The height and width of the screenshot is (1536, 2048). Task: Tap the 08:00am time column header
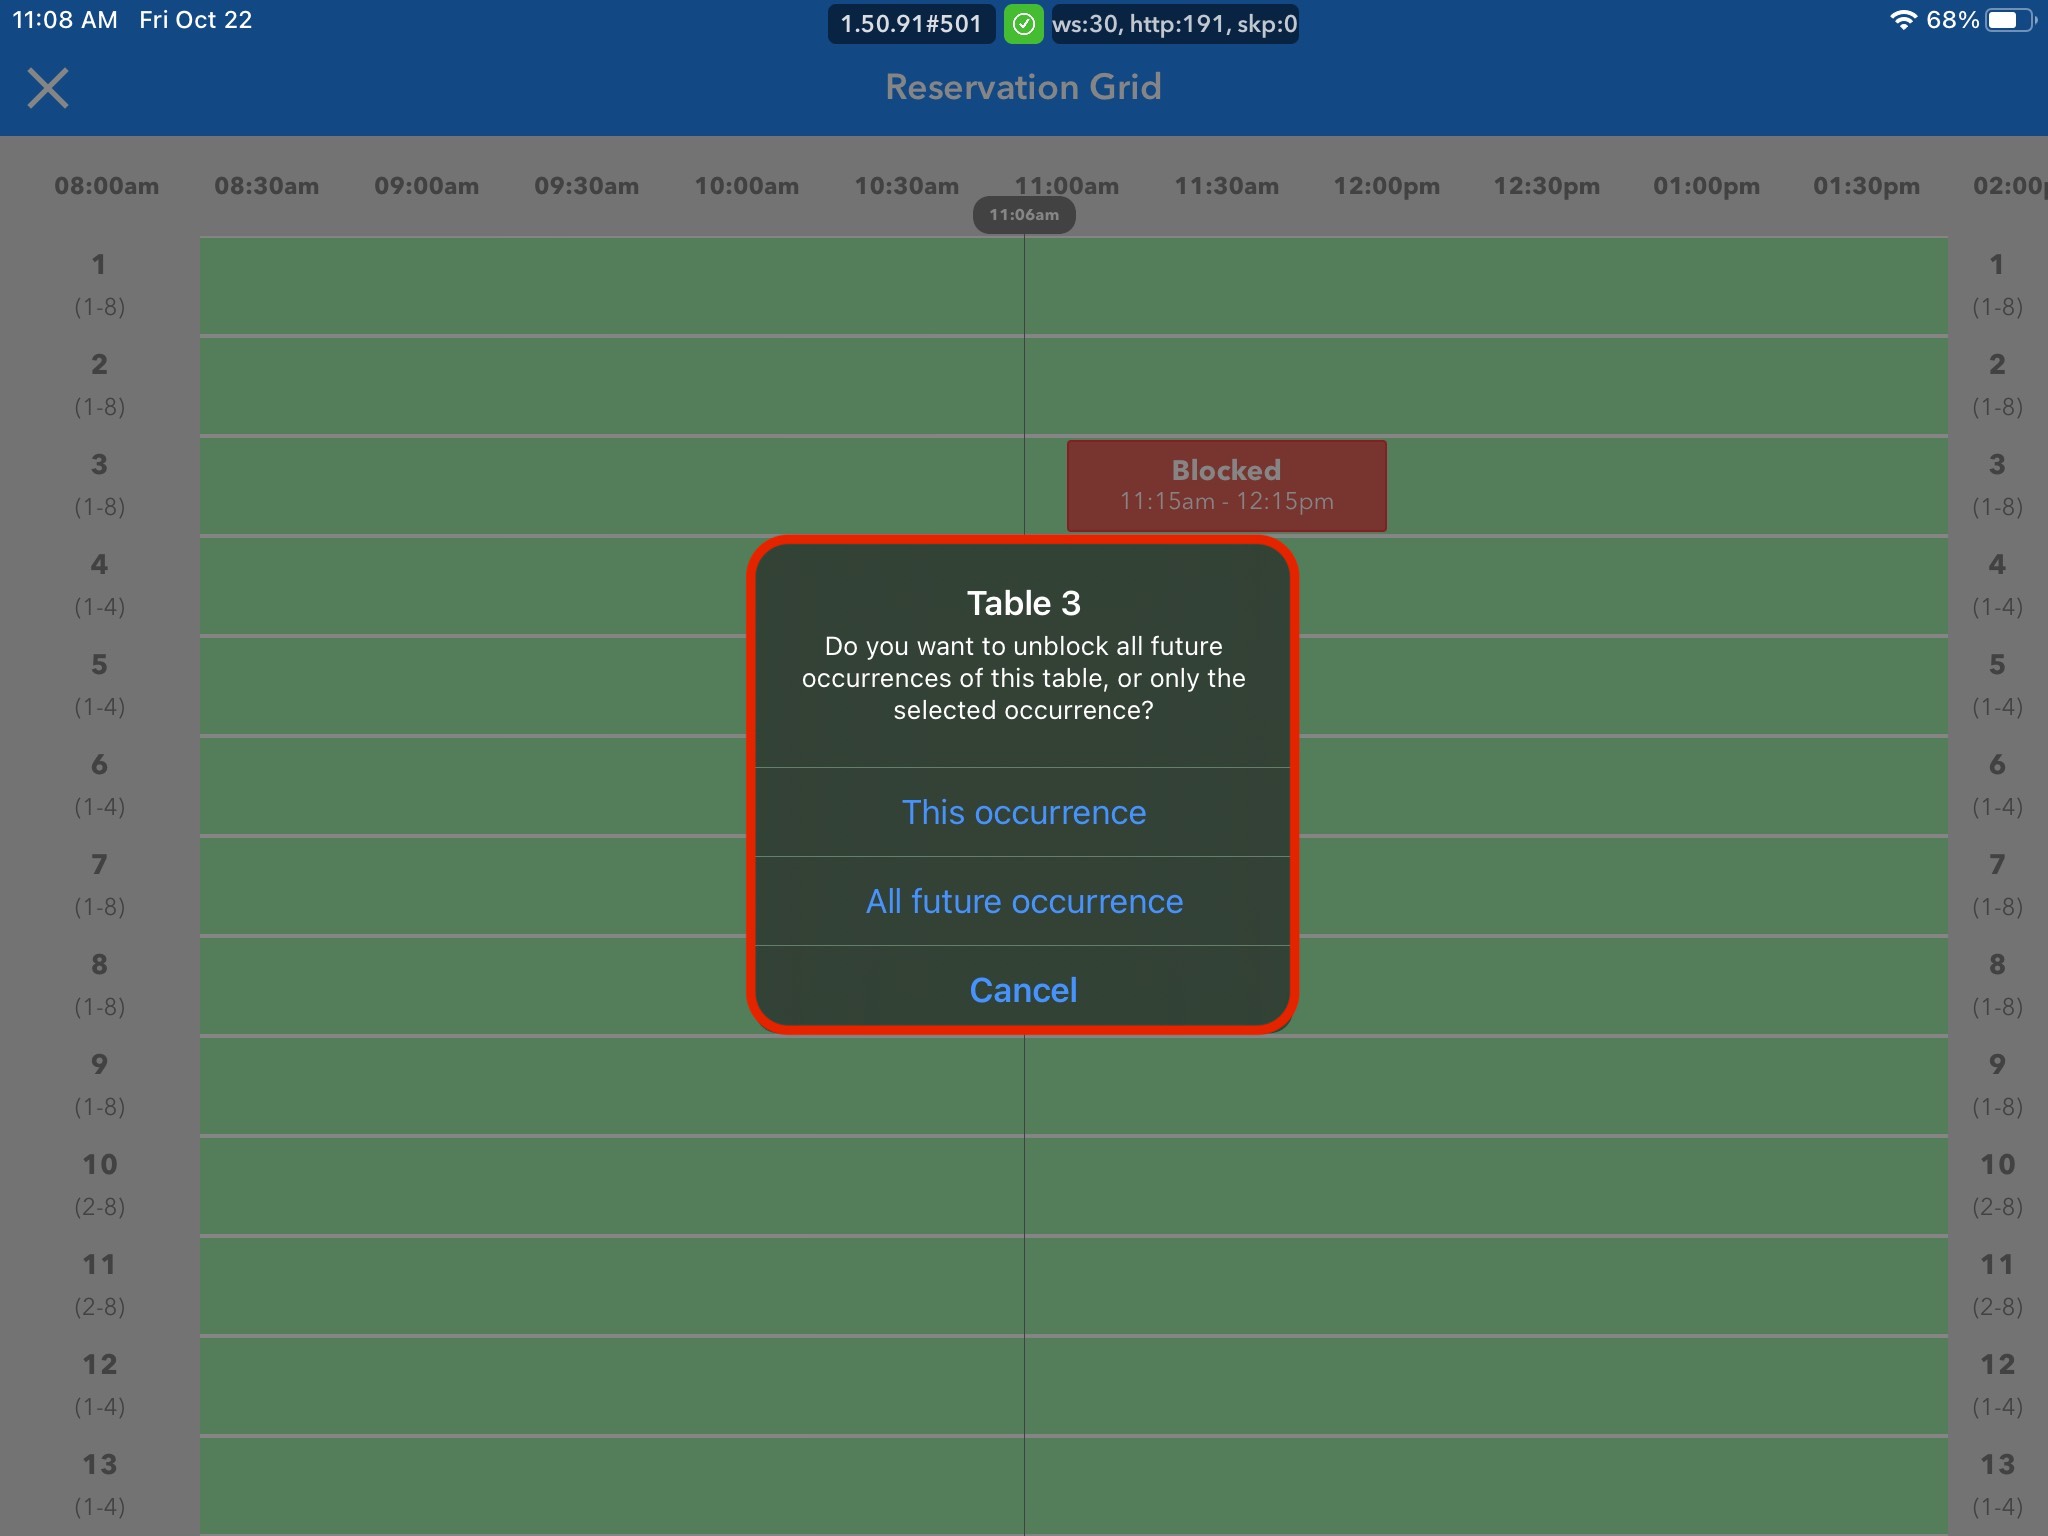[x=107, y=186]
